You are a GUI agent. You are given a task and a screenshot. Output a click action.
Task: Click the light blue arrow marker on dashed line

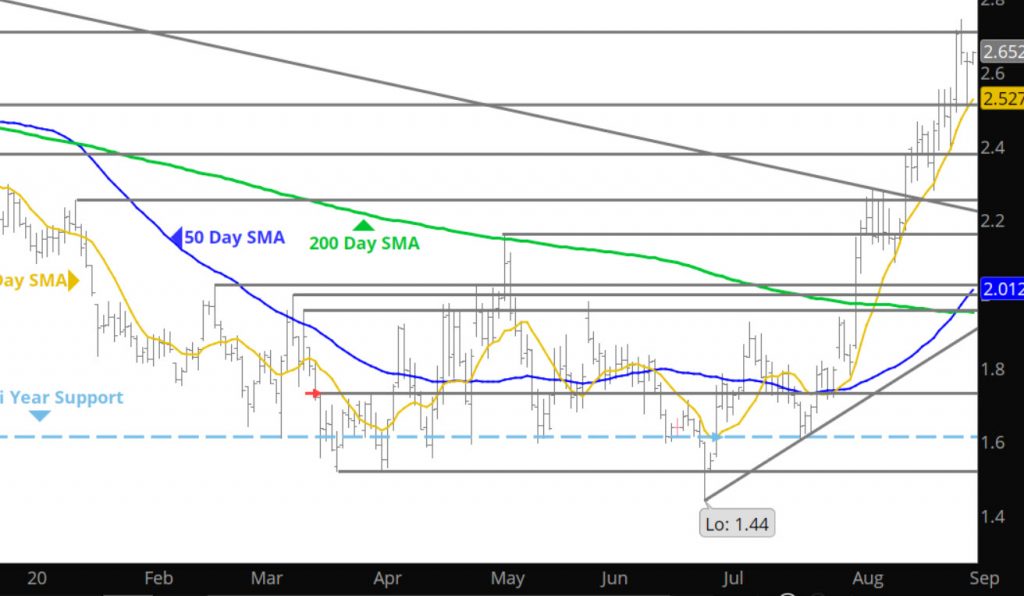click(714, 437)
